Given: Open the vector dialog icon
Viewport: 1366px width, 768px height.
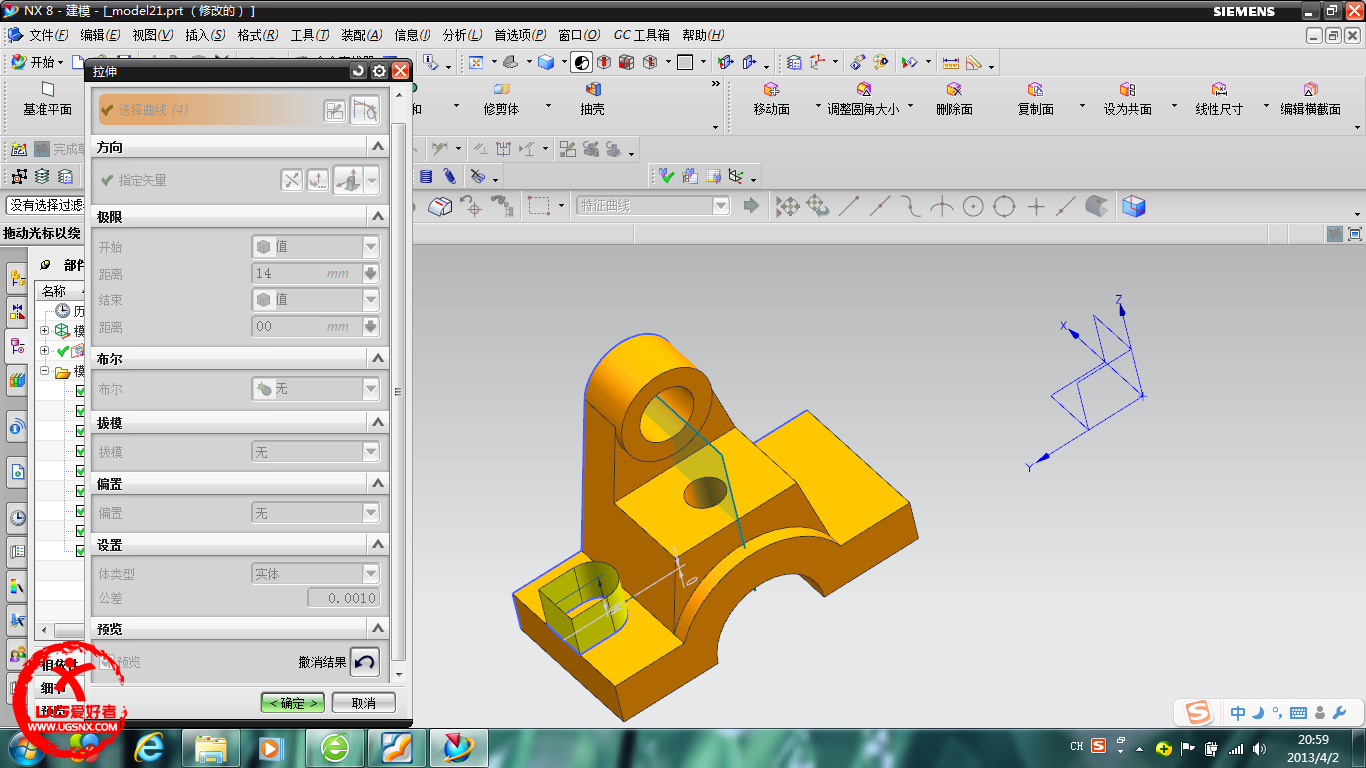Looking at the screenshot, I should [x=318, y=181].
